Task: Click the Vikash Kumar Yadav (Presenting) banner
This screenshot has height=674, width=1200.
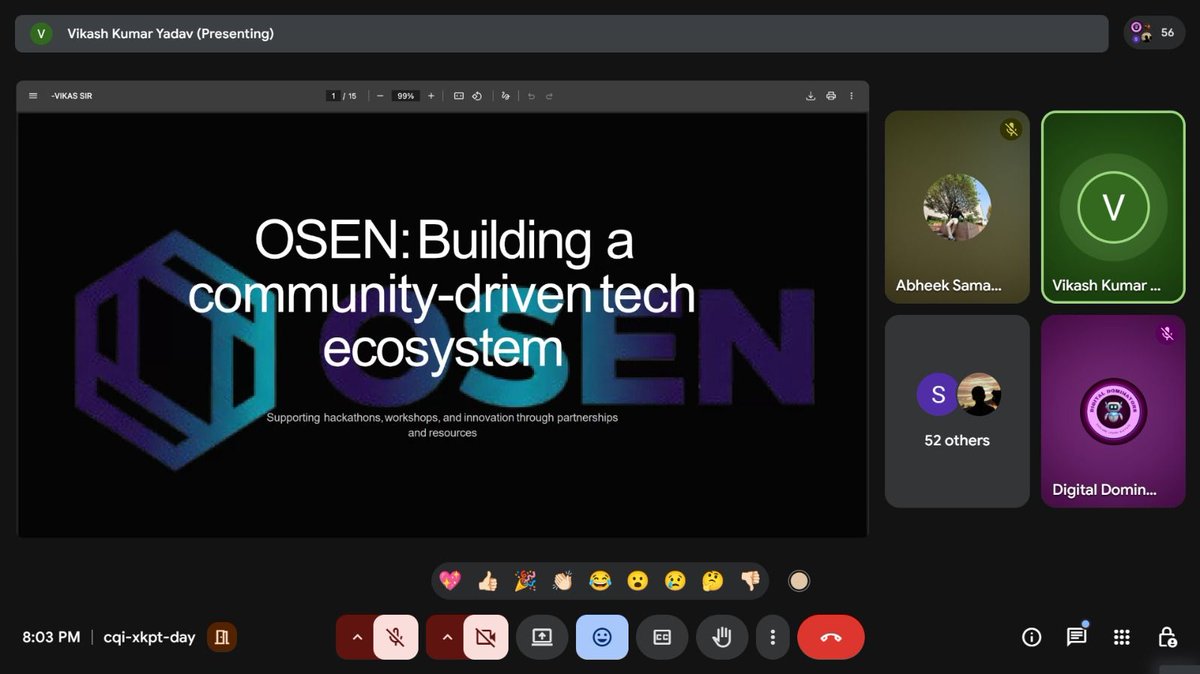Action: [x=562, y=33]
